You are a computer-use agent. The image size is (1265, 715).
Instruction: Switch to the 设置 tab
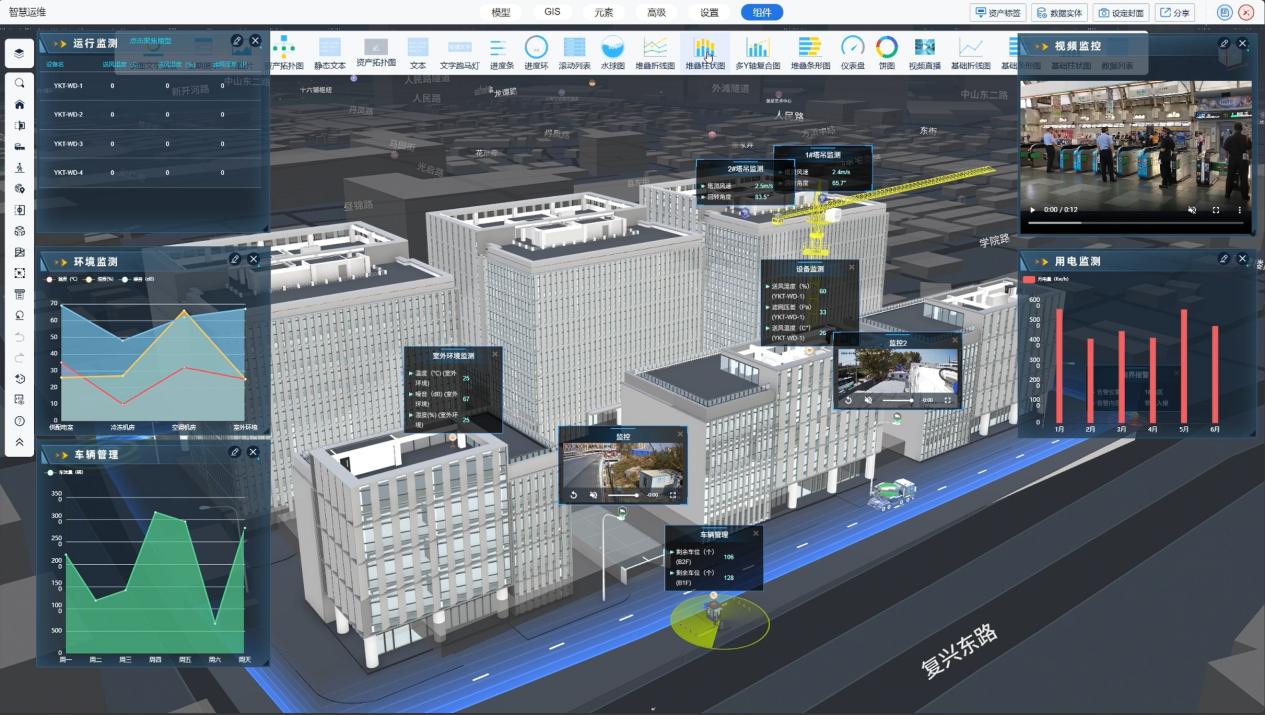[x=709, y=13]
